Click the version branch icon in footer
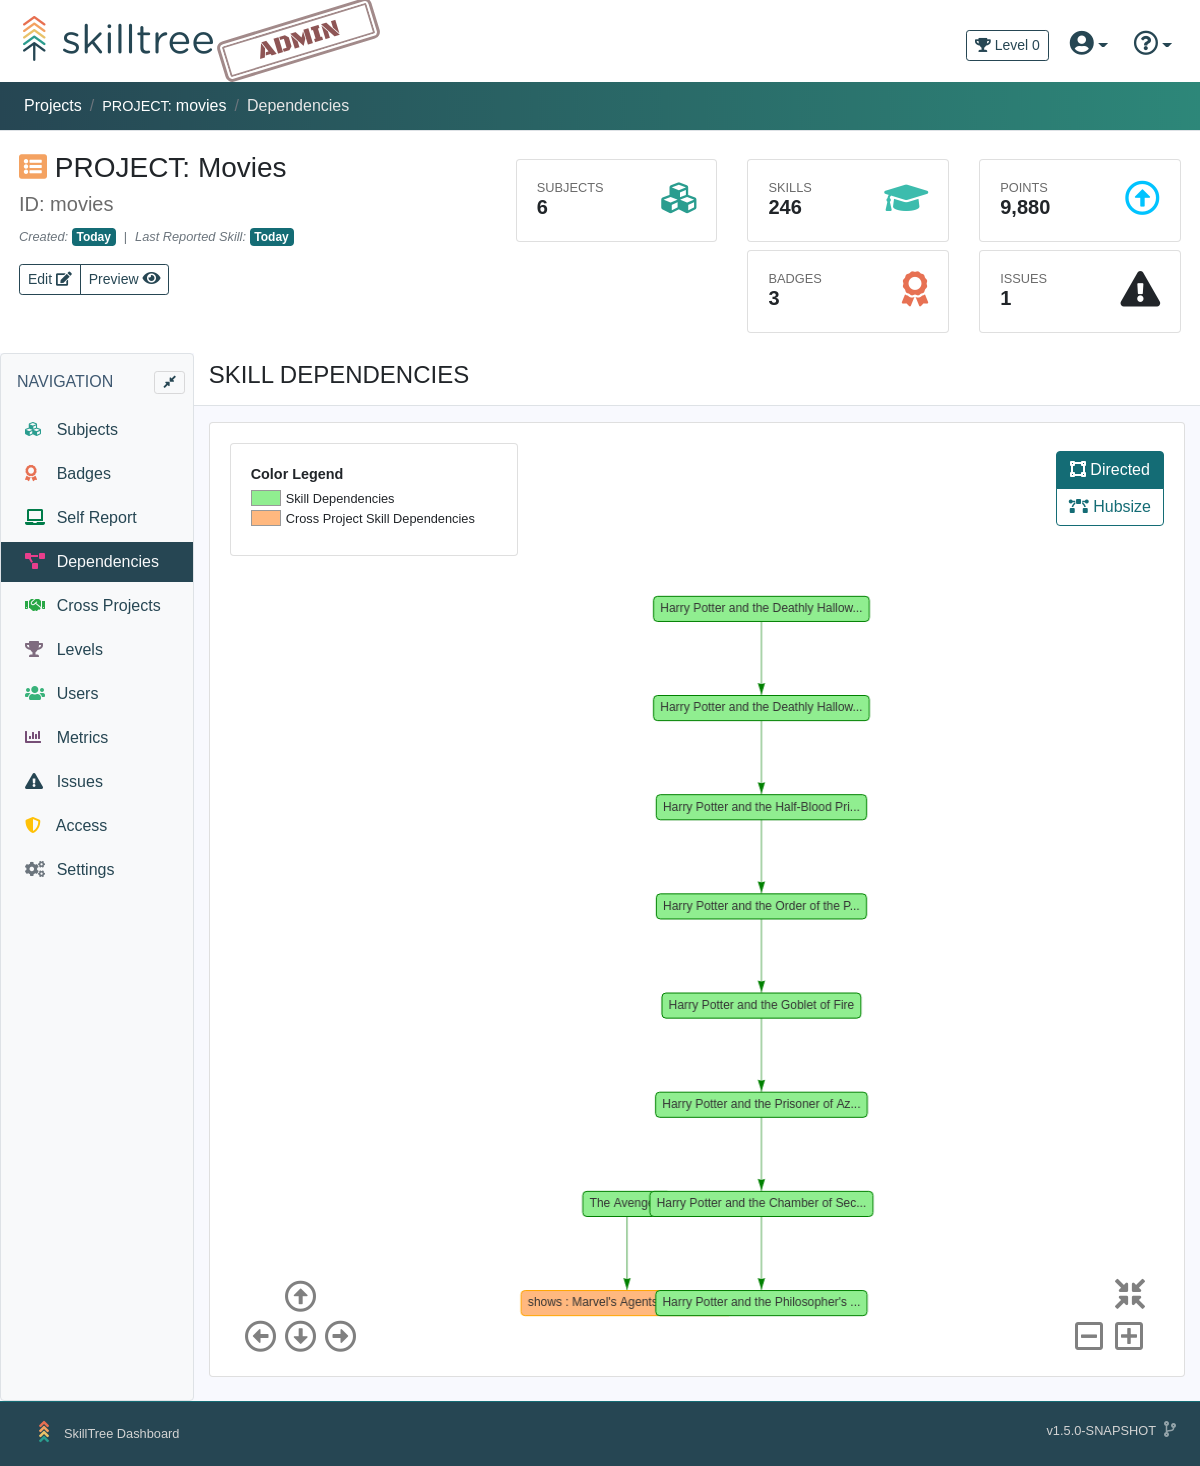Screen dimensions: 1200x1466 tap(1170, 1430)
